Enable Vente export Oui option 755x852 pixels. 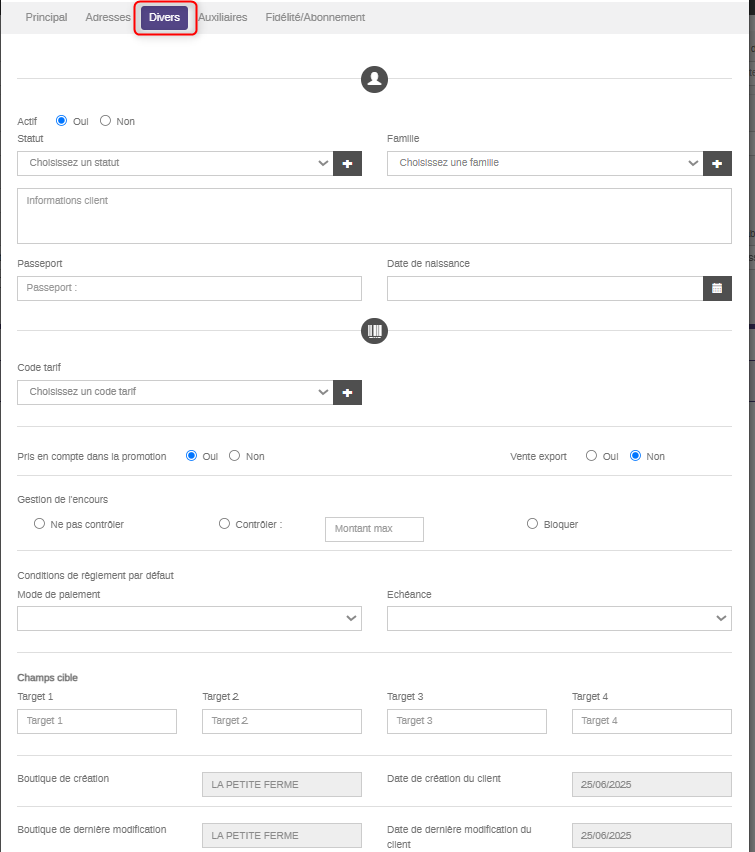coord(592,456)
